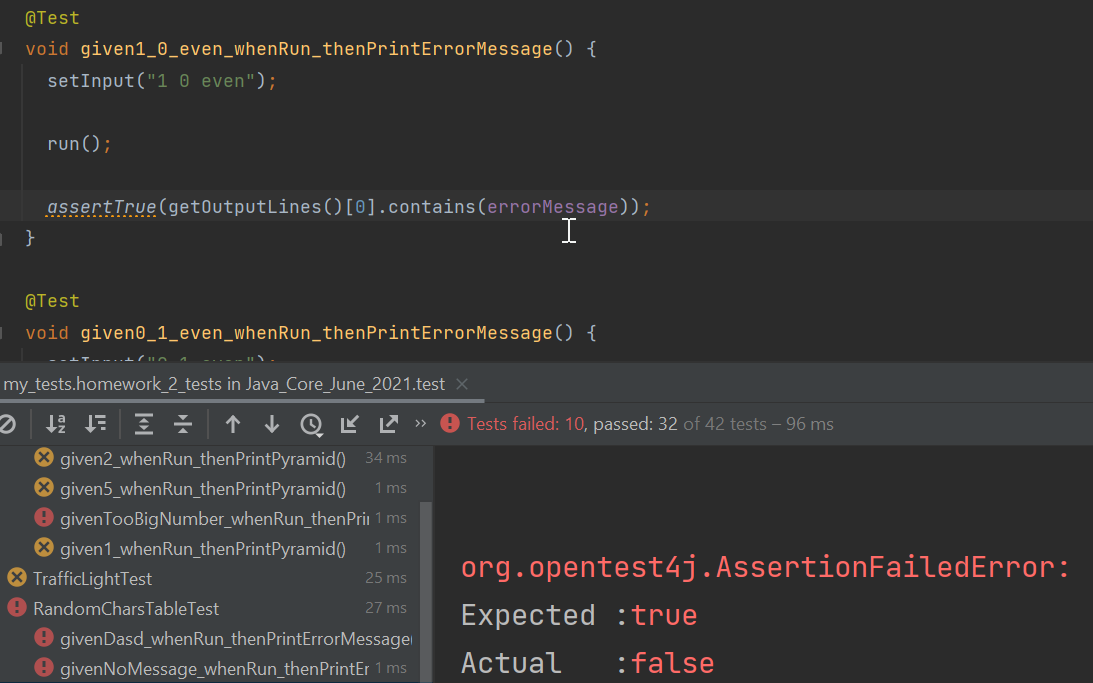Select my_tests.homework_2_tests run tab
Screen dimensions: 1093x683
point(224,384)
